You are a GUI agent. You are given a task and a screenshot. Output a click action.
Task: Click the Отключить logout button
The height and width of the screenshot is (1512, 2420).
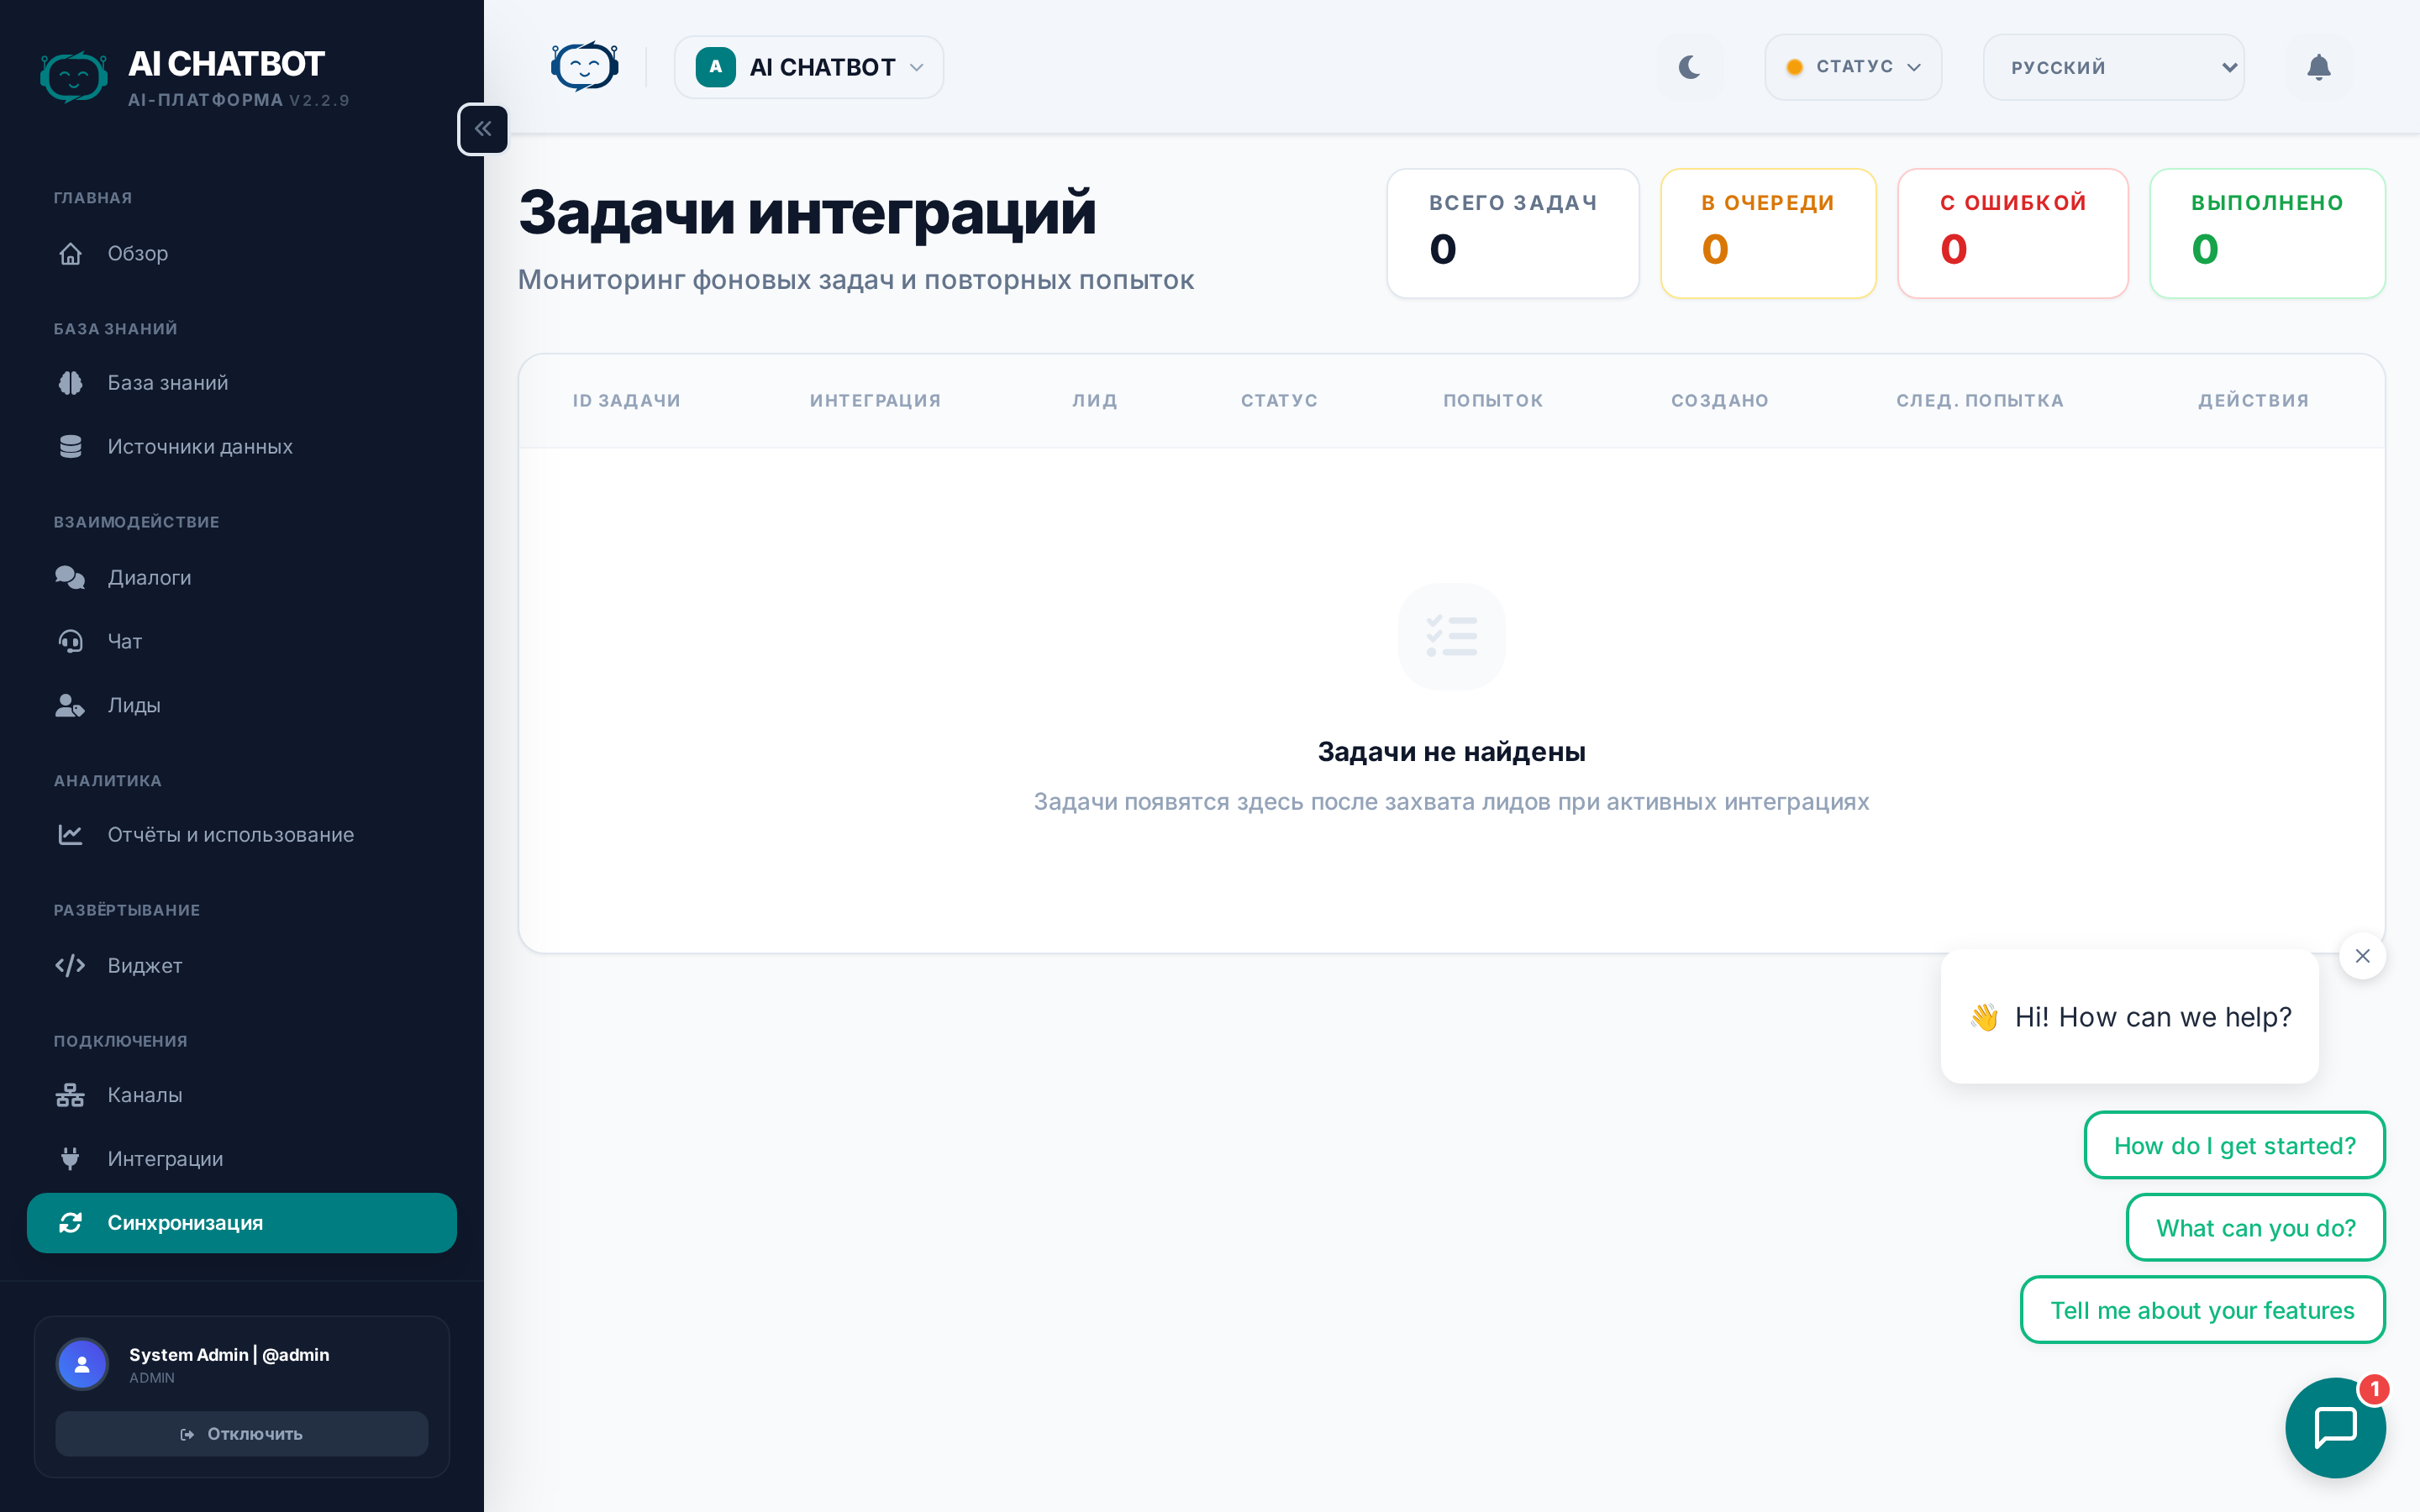[242, 1434]
